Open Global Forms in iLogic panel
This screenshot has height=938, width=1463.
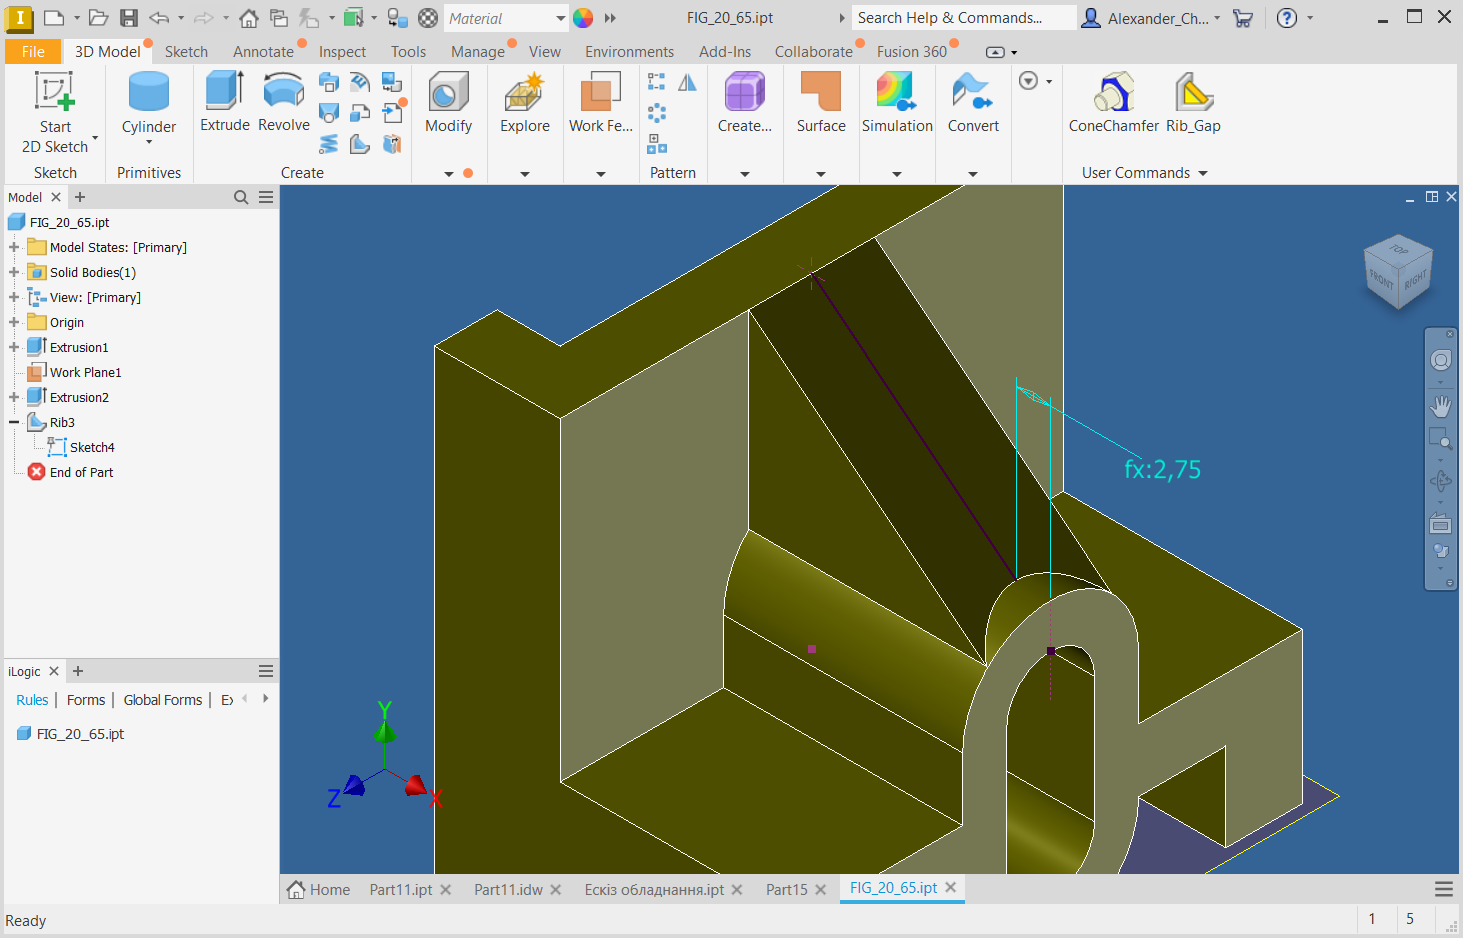coord(162,699)
